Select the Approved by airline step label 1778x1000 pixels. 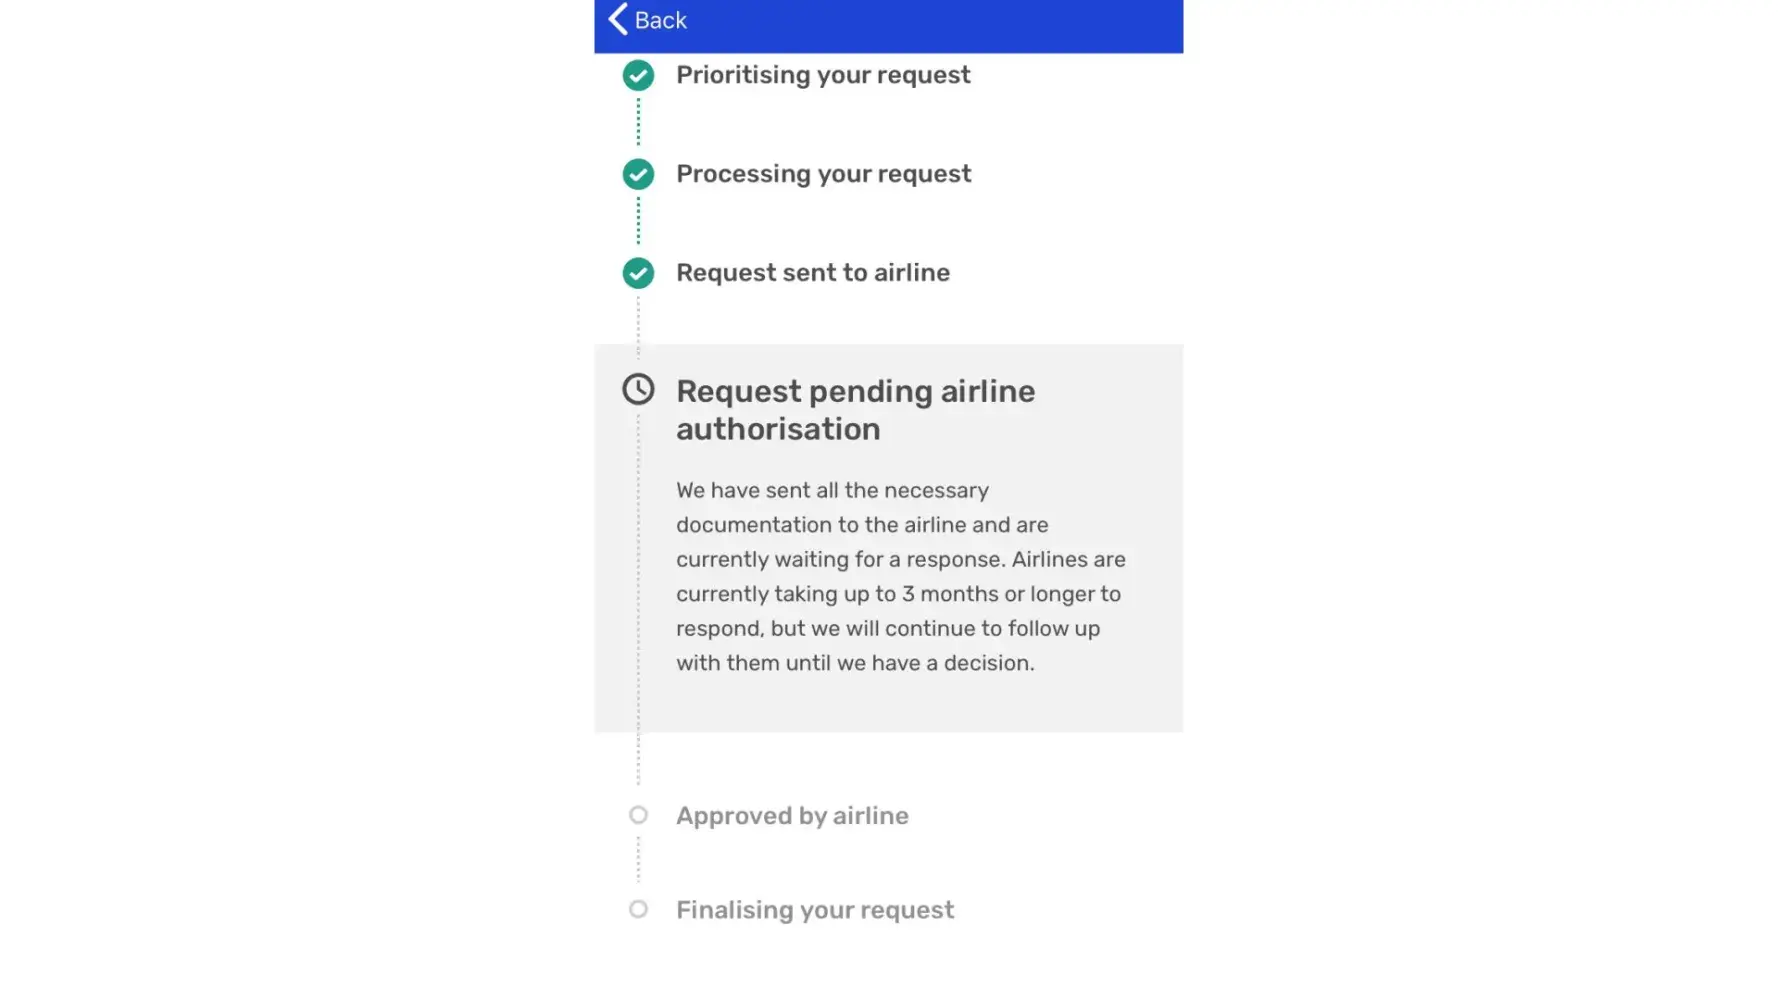[x=792, y=816]
